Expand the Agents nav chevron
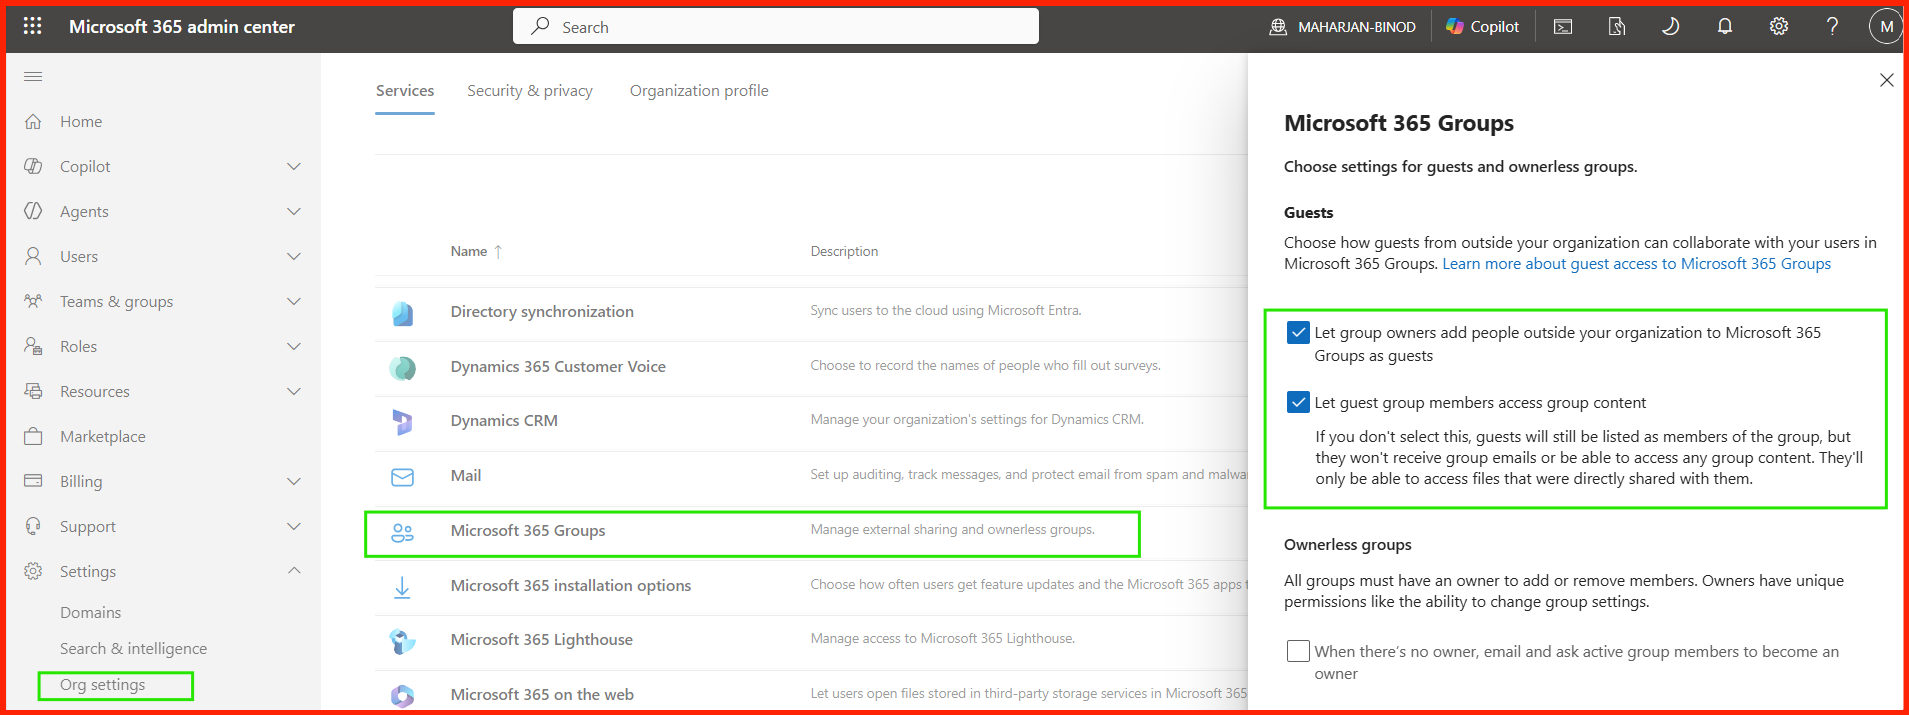 coord(294,211)
